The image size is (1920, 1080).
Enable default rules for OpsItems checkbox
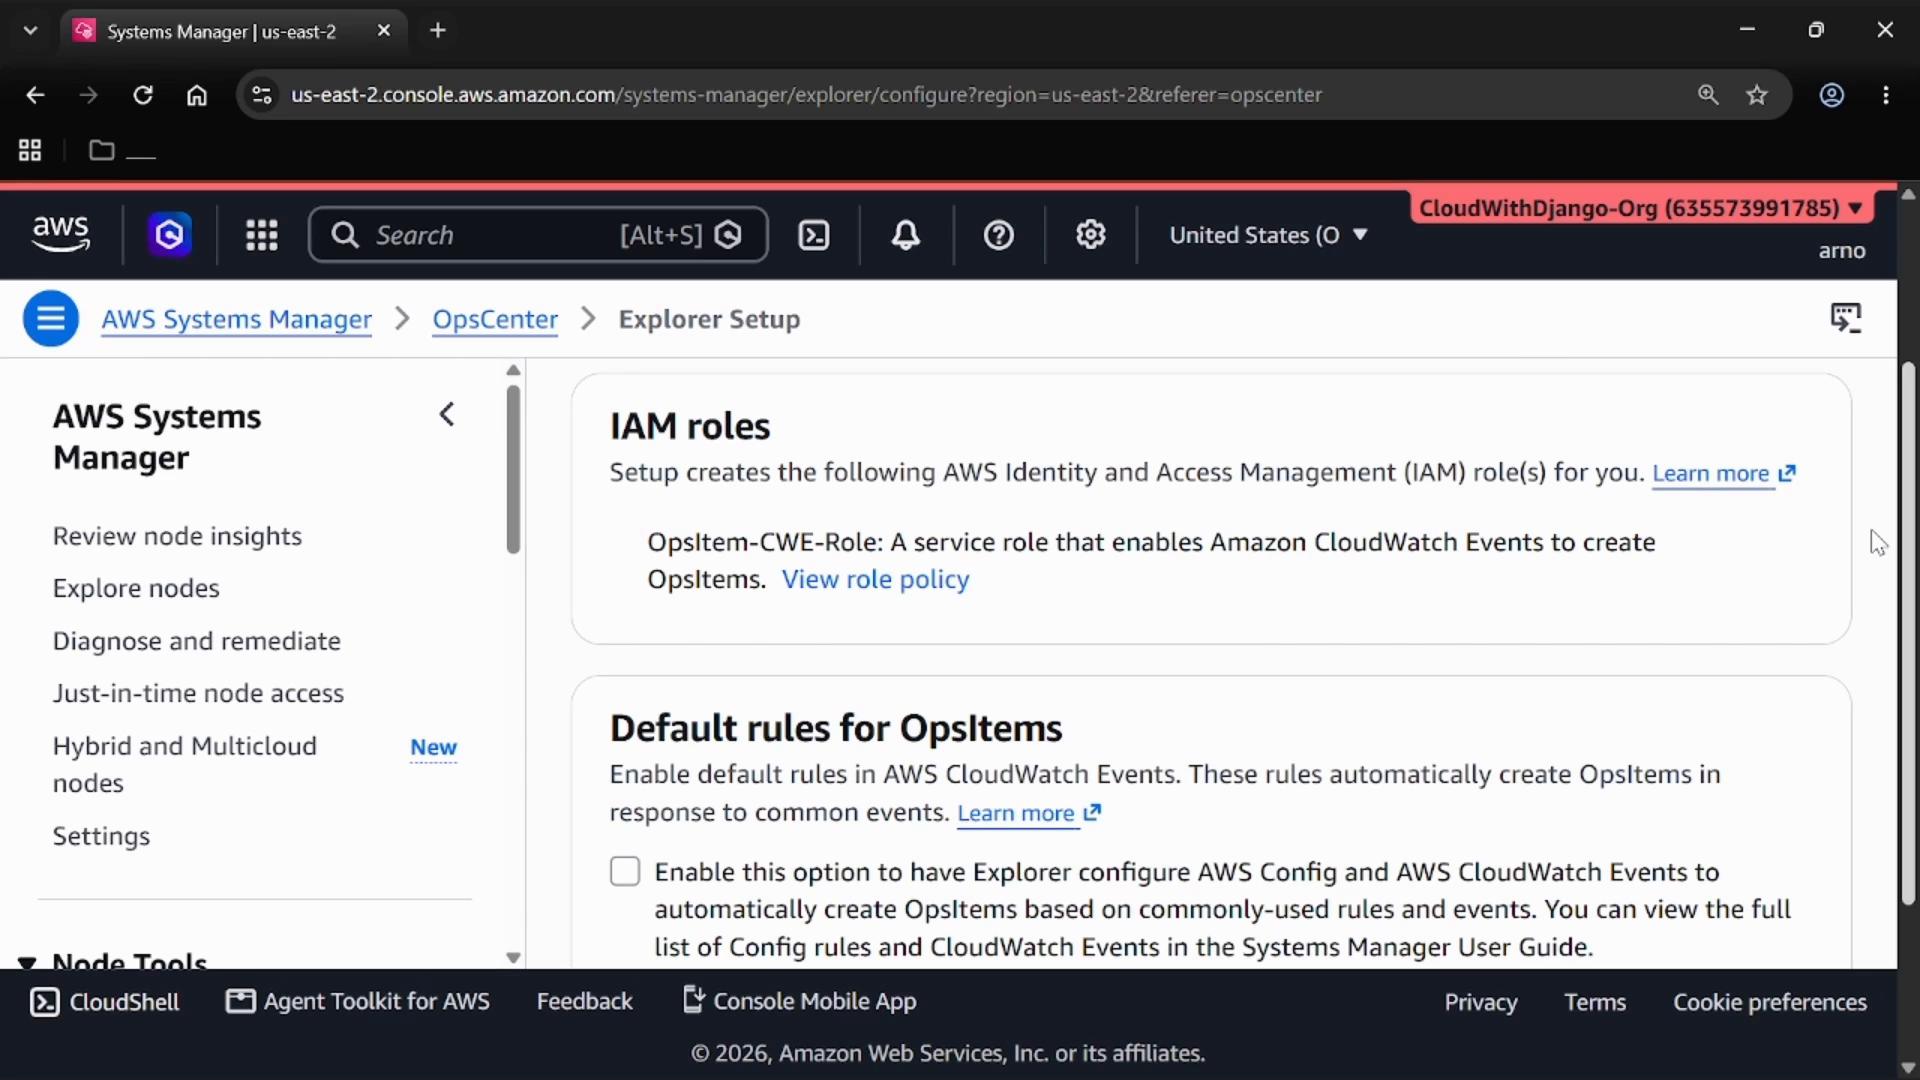coord(625,871)
